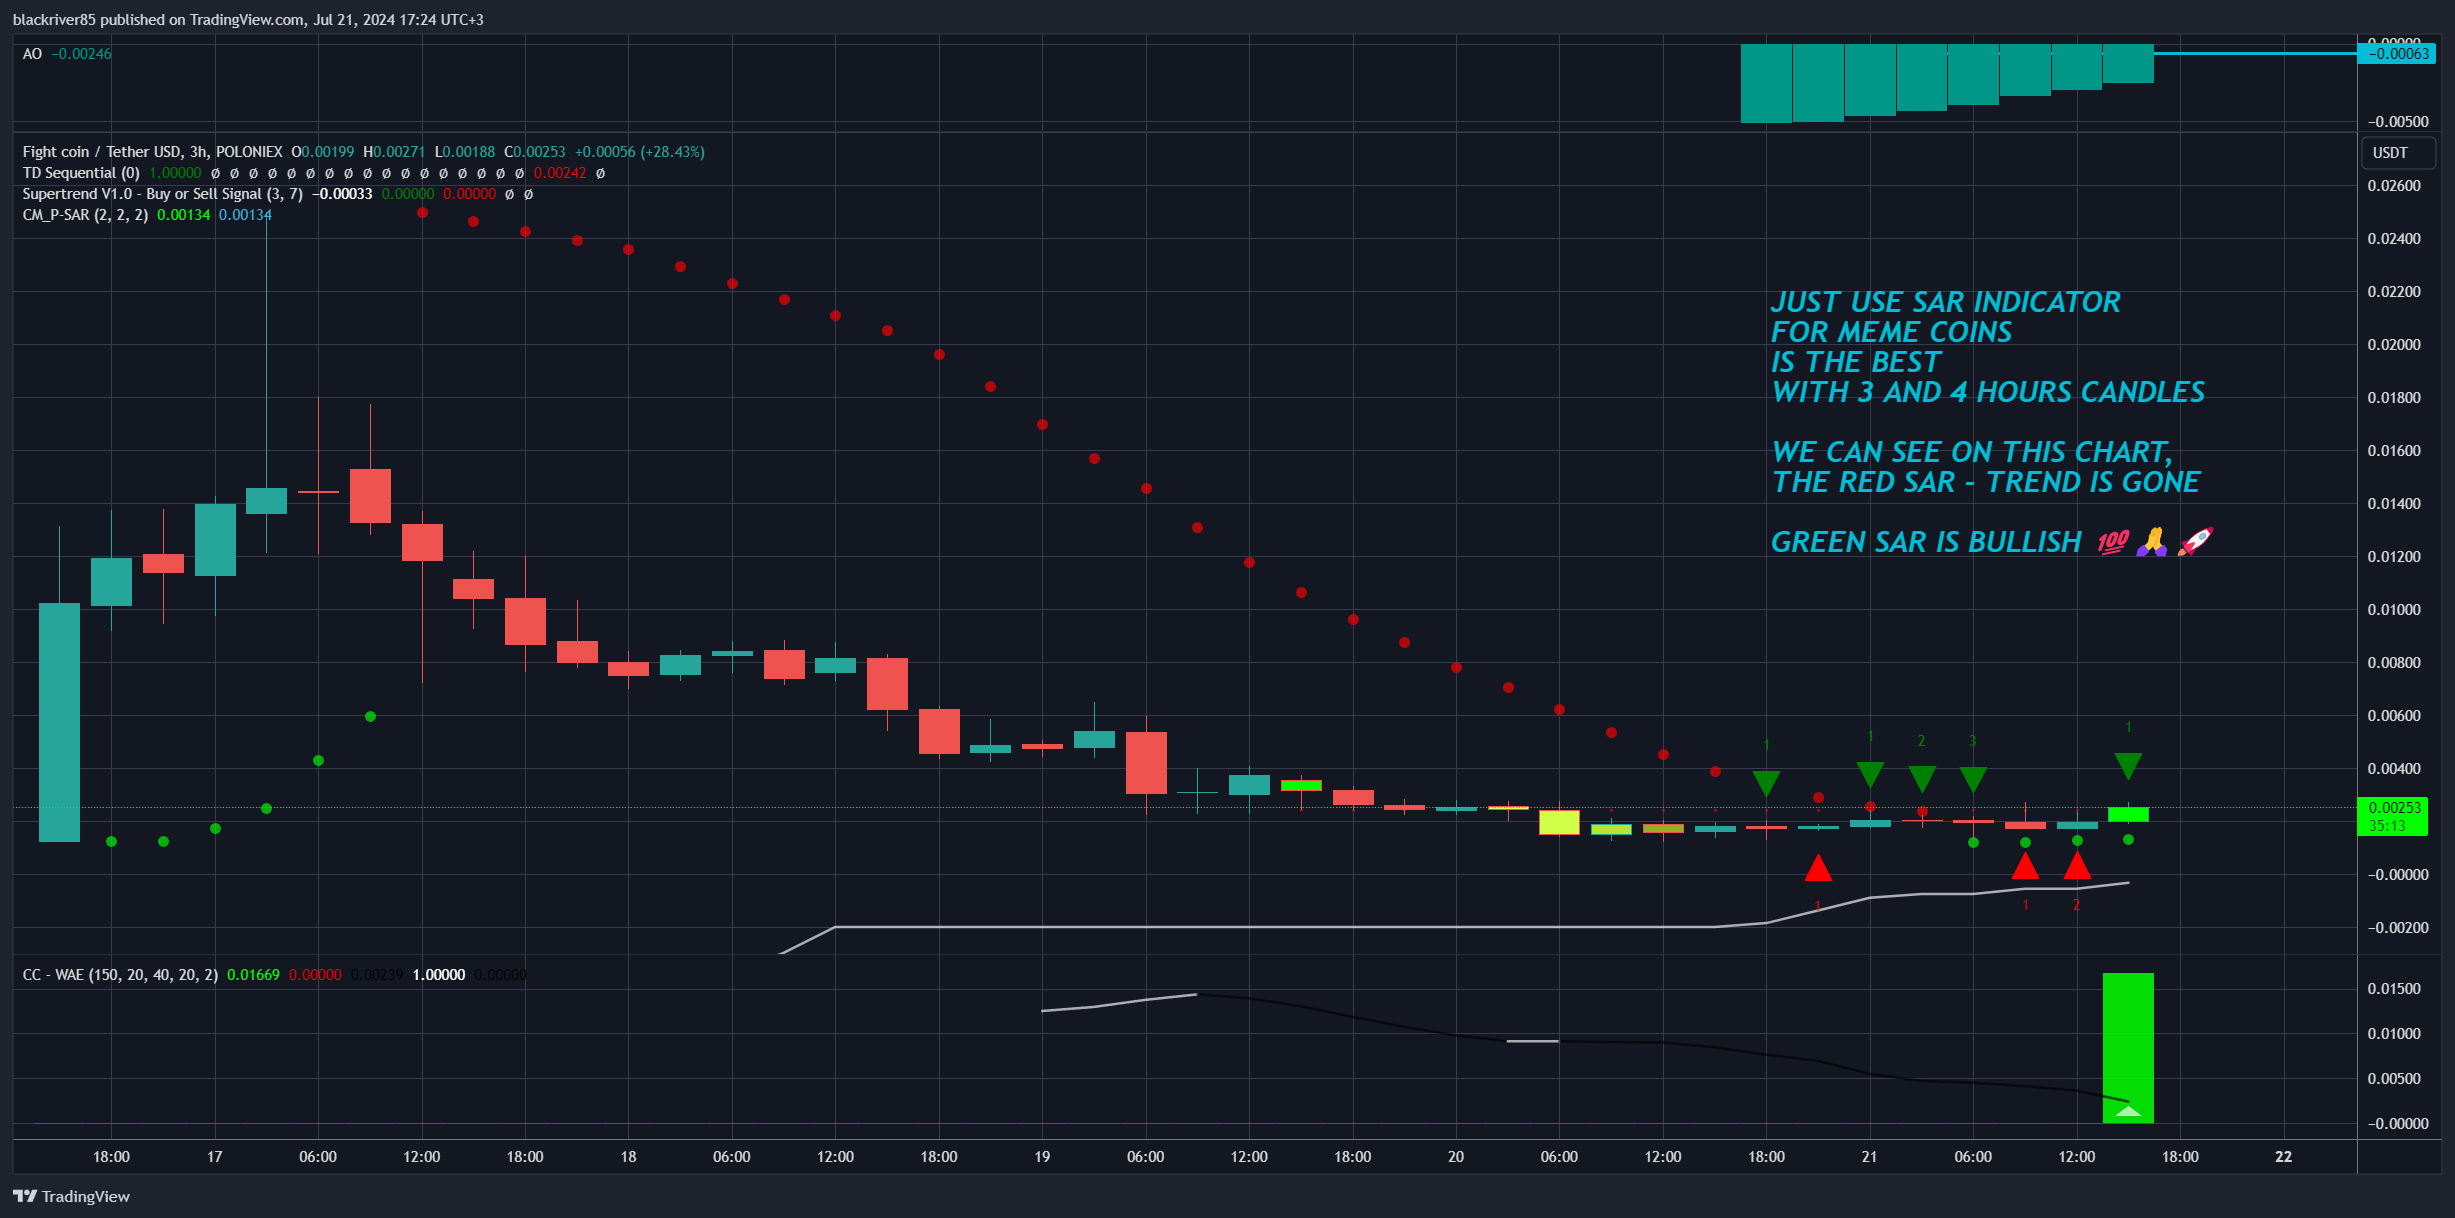2455x1218 pixels.
Task: Click the green down-triangle marker labeled 2
Action: pos(1922,779)
